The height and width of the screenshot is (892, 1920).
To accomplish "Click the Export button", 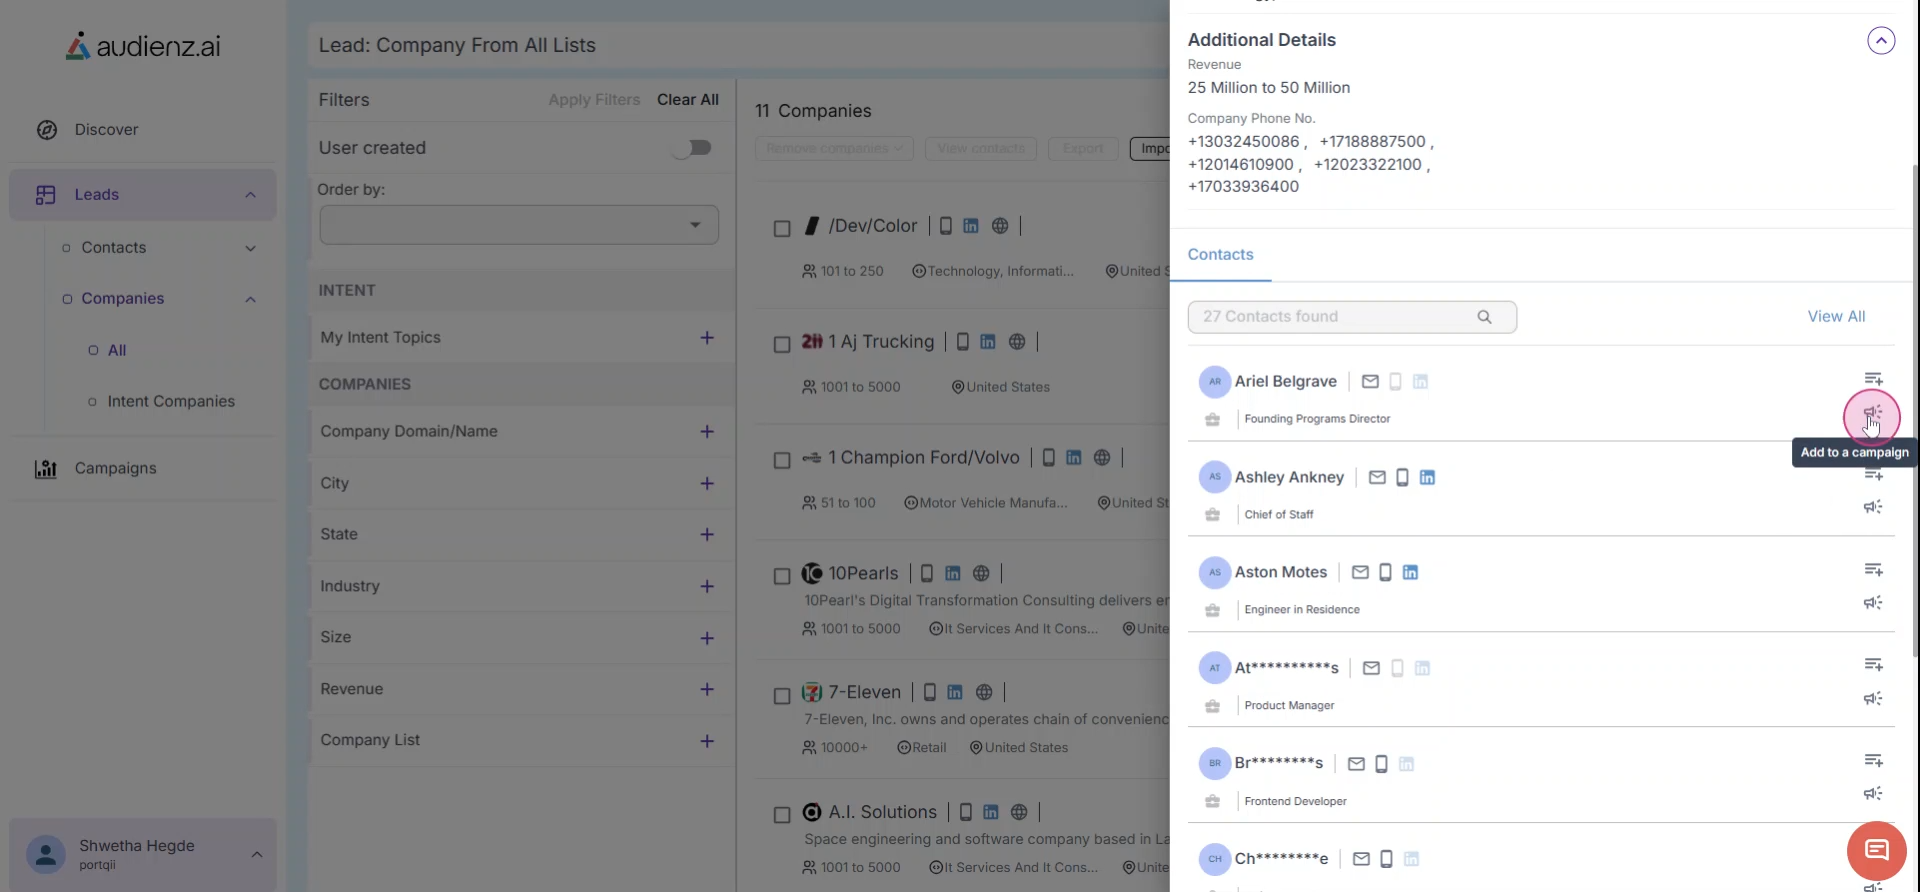I will coord(1083,149).
